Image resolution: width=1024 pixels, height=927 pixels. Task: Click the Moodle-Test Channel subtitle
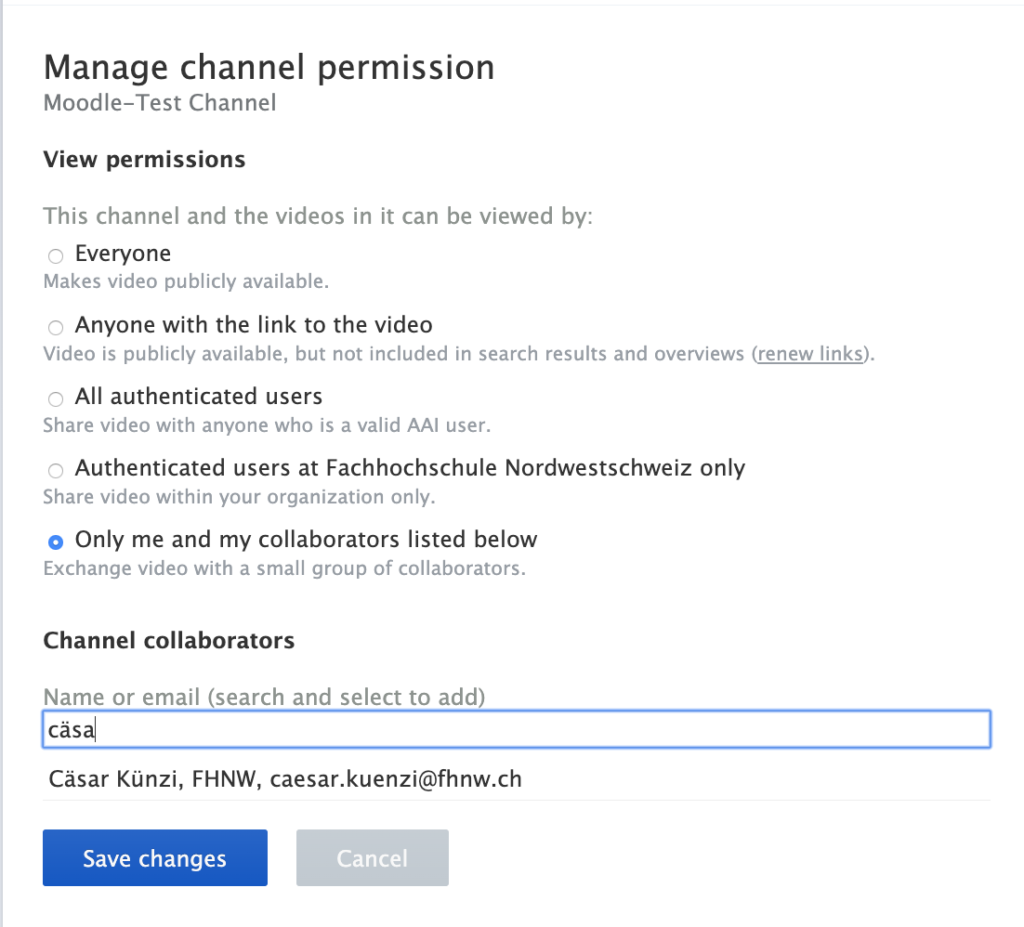pos(160,103)
